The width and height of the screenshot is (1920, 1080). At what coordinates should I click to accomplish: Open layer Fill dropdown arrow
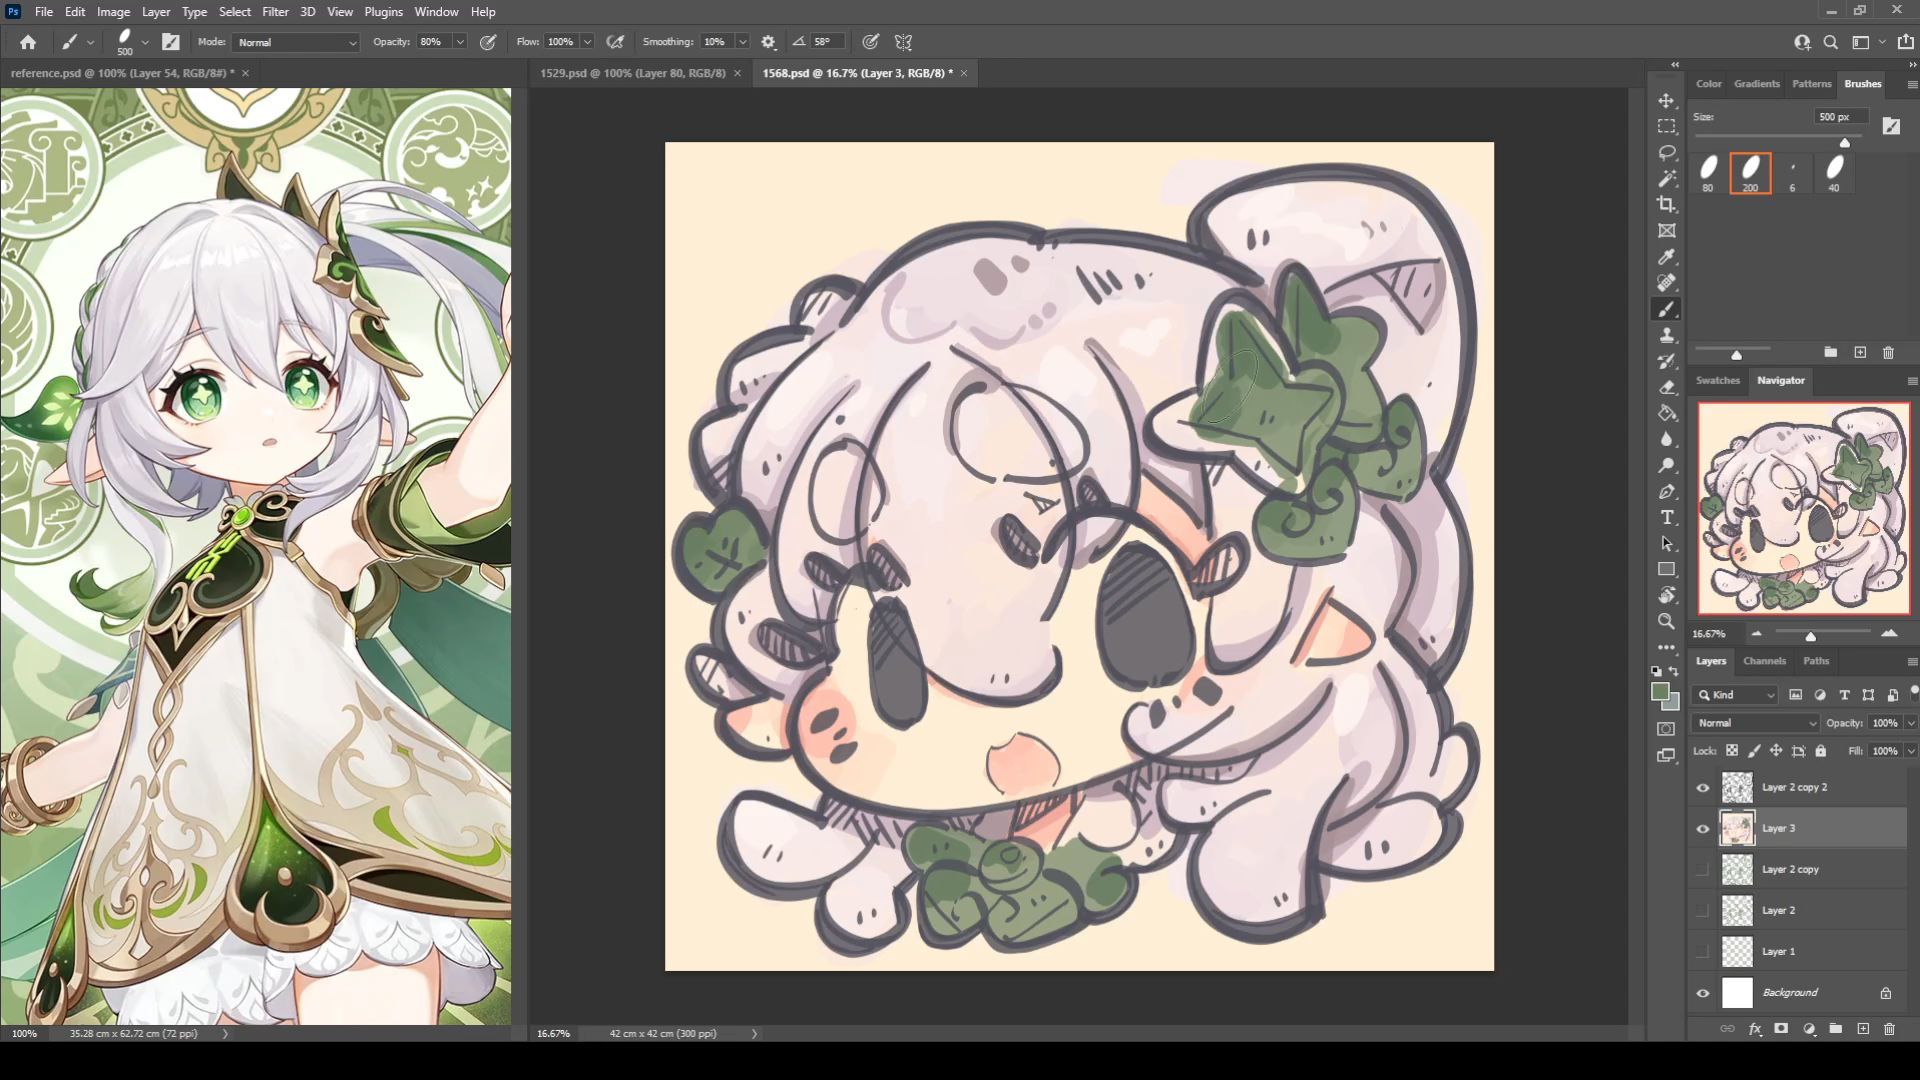coord(1911,751)
